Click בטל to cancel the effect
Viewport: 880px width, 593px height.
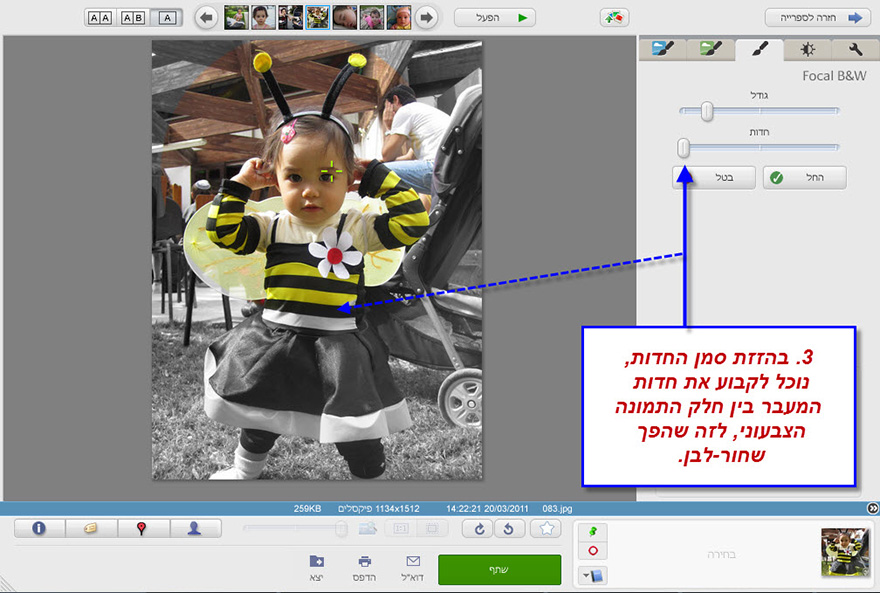713,177
